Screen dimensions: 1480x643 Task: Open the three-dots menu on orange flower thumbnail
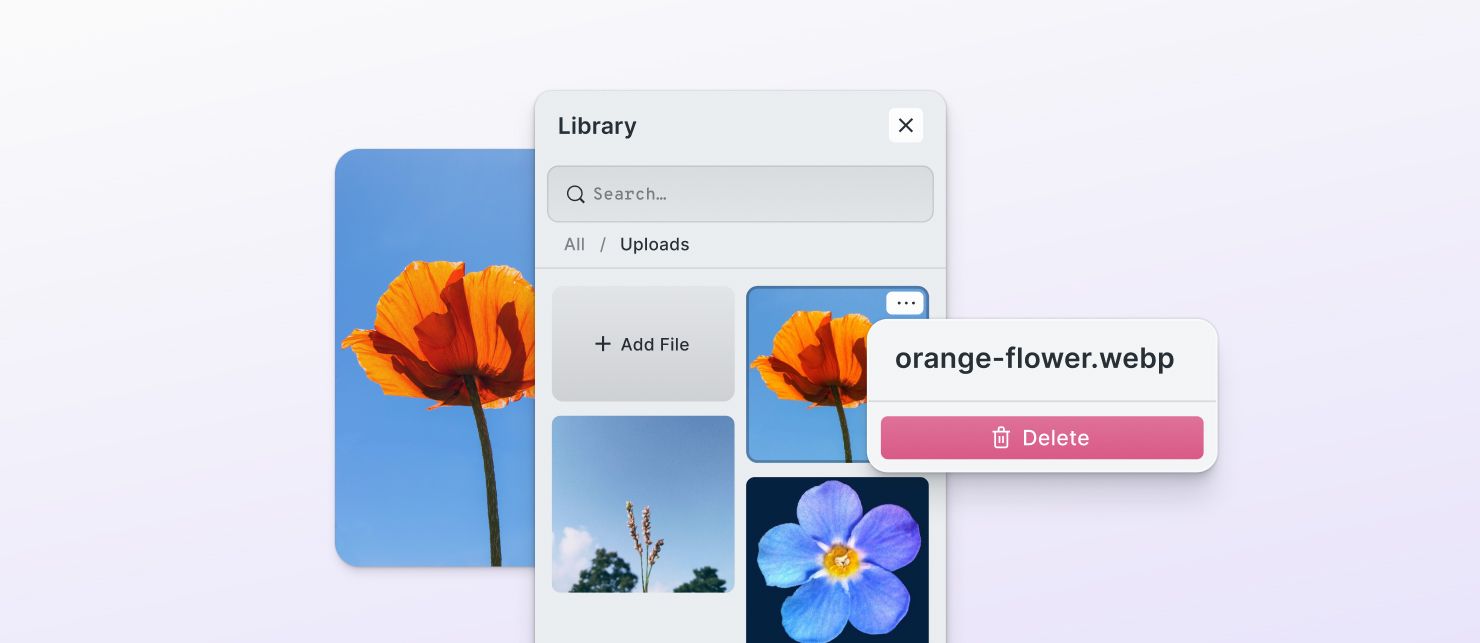coord(905,303)
